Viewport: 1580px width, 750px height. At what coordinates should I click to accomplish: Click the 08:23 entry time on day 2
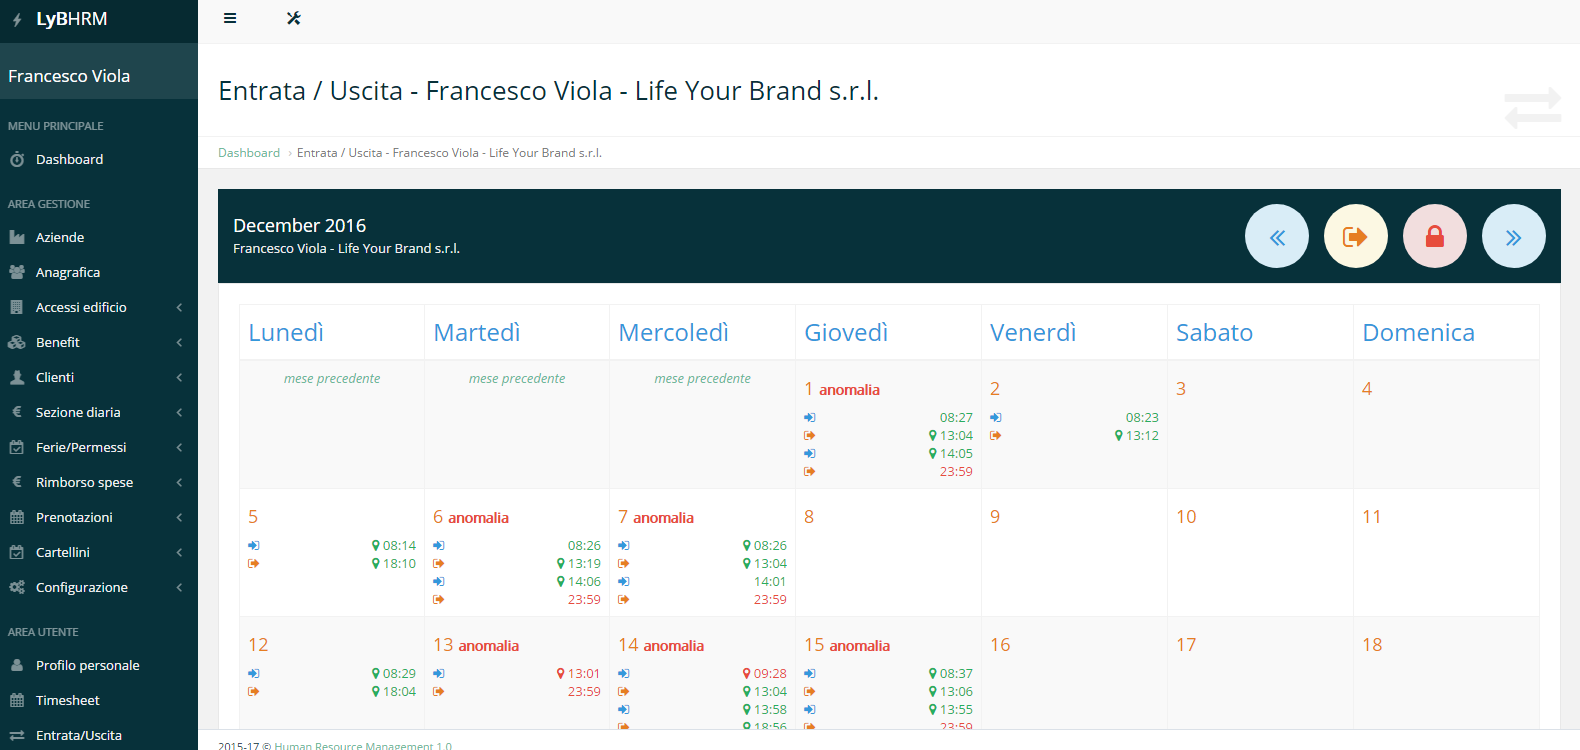click(1142, 417)
